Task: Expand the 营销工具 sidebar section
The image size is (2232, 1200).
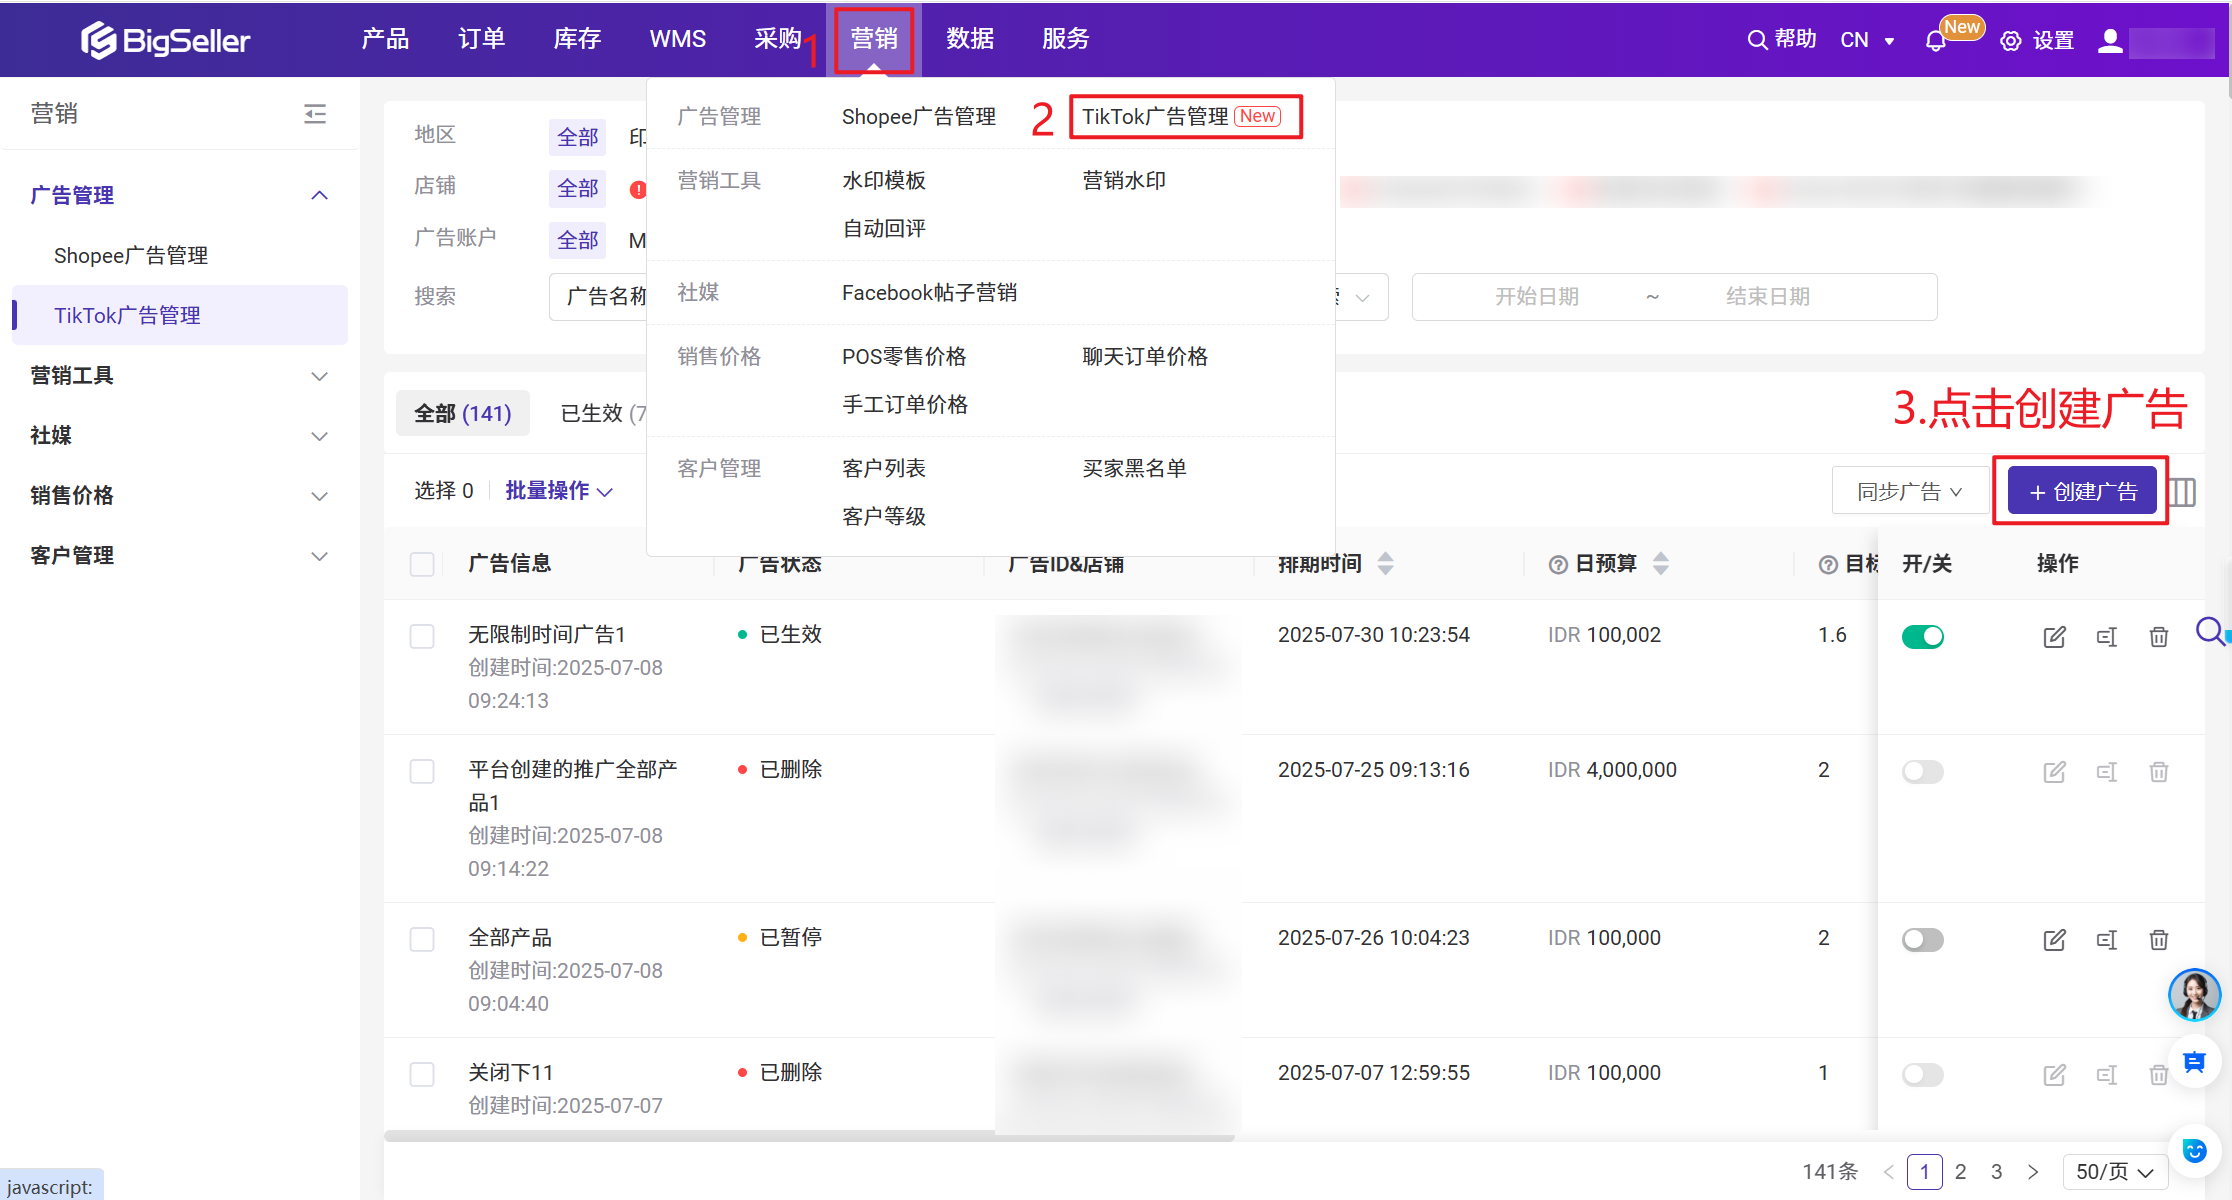Action: click(179, 376)
